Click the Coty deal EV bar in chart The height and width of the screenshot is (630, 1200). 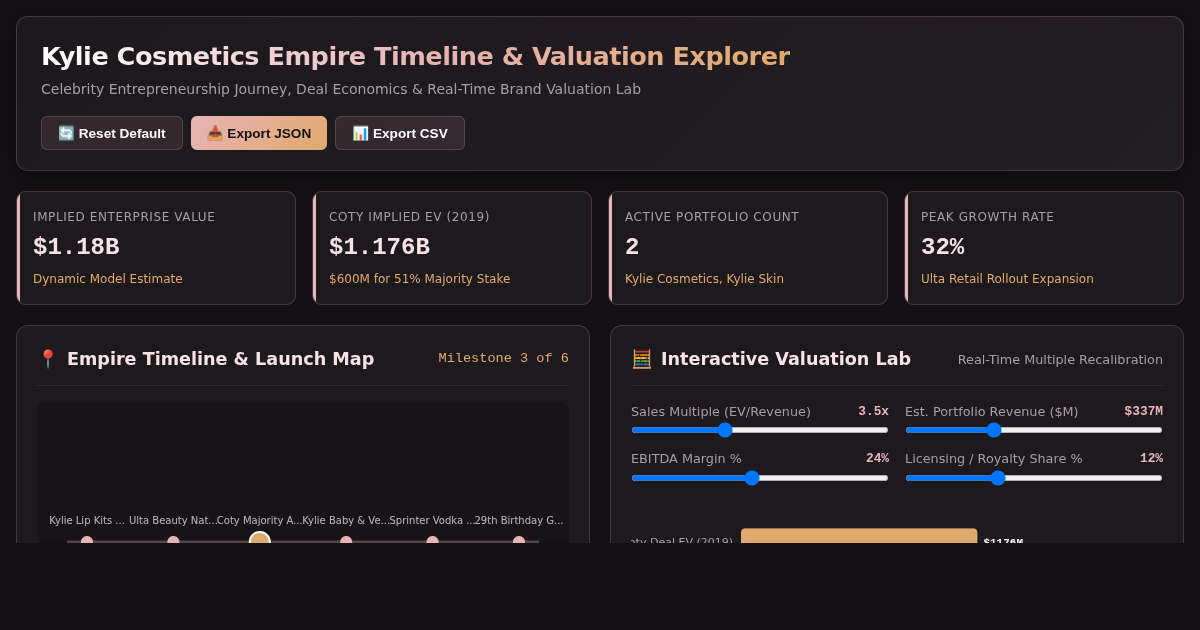[859, 536]
